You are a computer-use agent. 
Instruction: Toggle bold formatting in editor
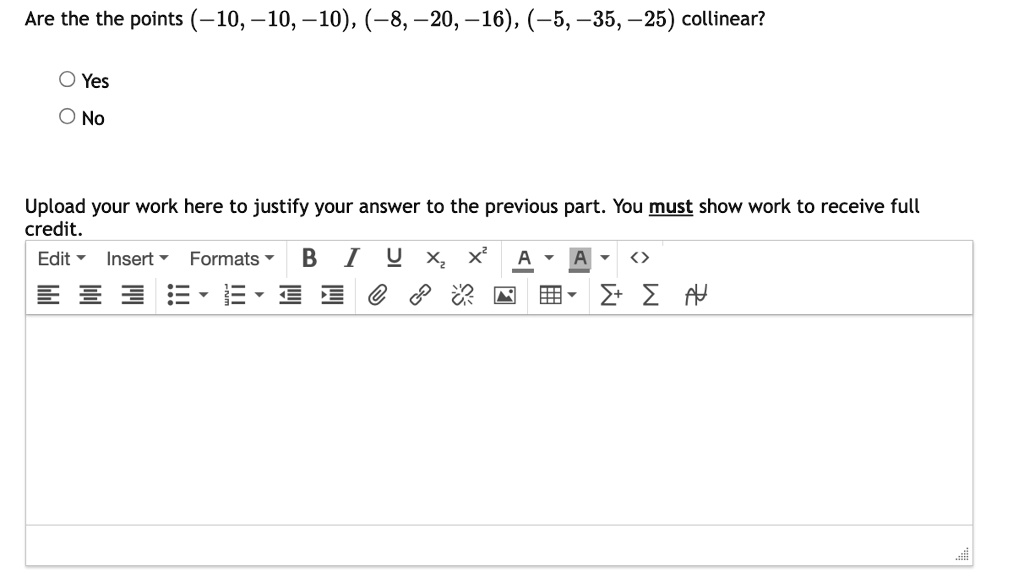click(310, 258)
